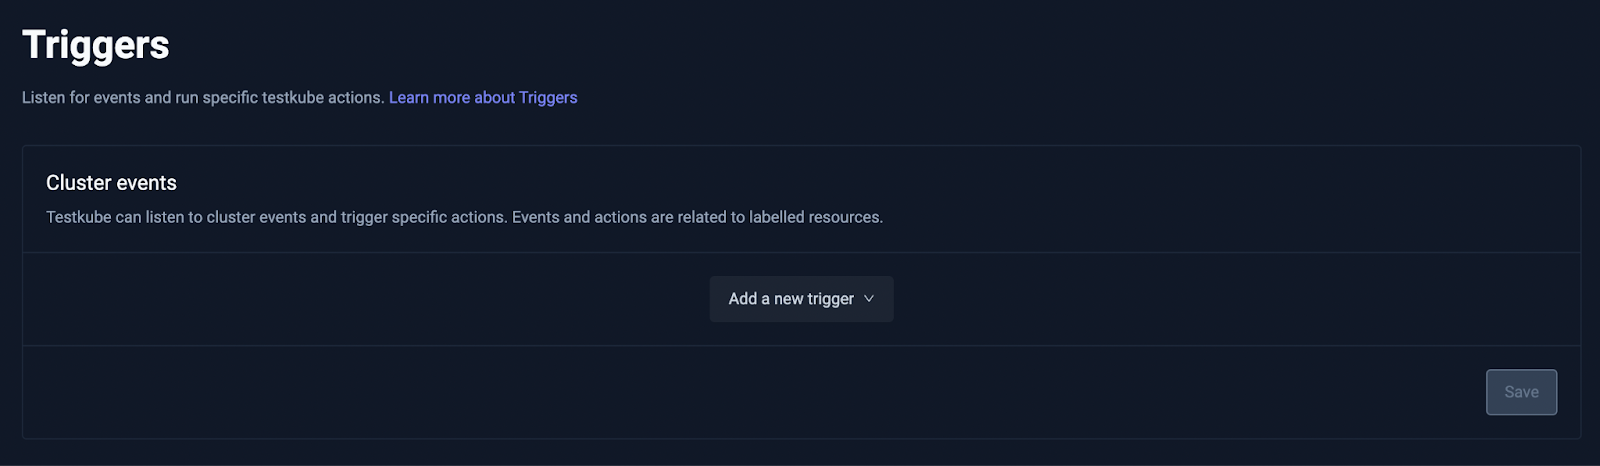Click the "Learn more" portion of the link
This screenshot has width=1600, height=466.
(x=429, y=97)
